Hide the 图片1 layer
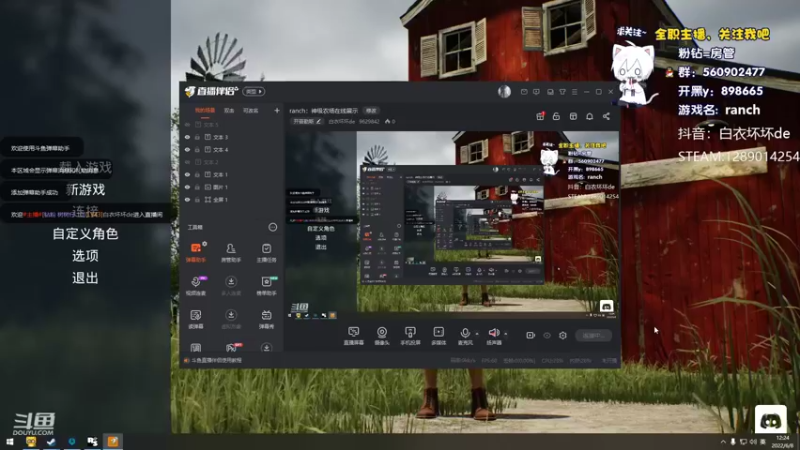 pyautogui.click(x=187, y=187)
